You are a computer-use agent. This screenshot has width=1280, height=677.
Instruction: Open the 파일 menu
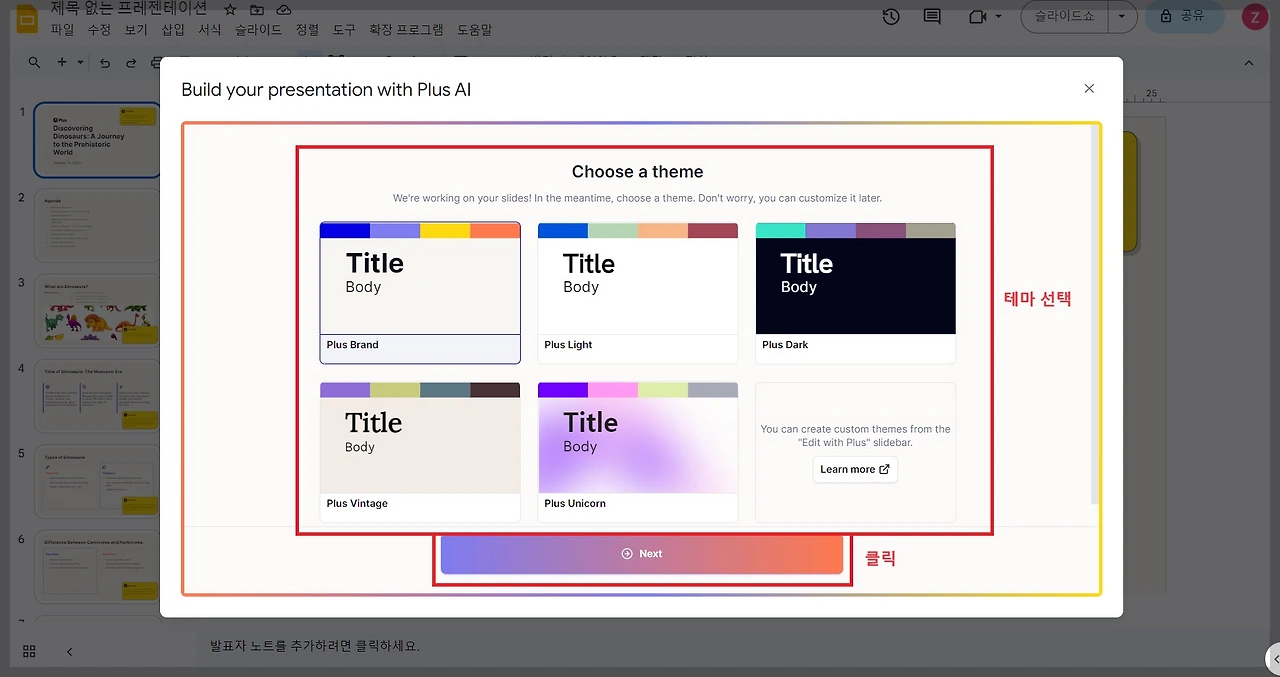click(62, 30)
